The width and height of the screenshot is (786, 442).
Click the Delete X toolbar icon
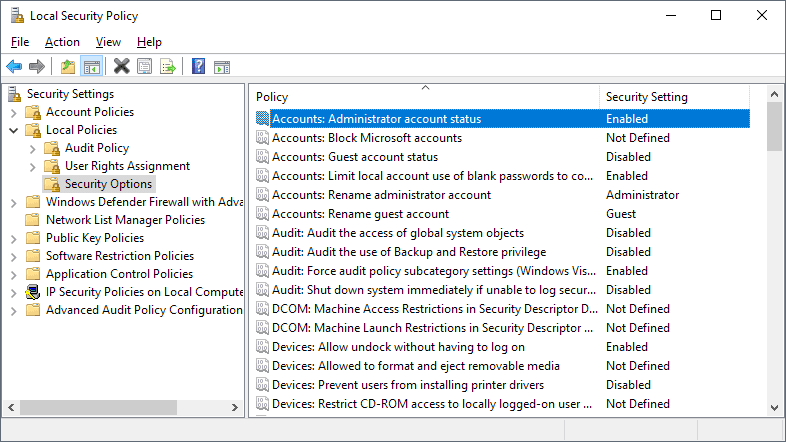121,66
